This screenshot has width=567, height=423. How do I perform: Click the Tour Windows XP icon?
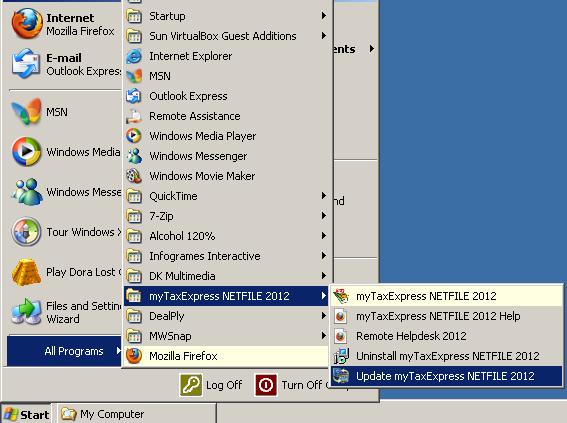point(26,232)
